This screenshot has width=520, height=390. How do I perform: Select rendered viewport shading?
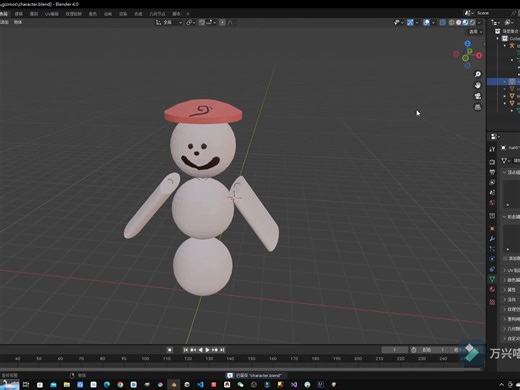click(x=472, y=22)
